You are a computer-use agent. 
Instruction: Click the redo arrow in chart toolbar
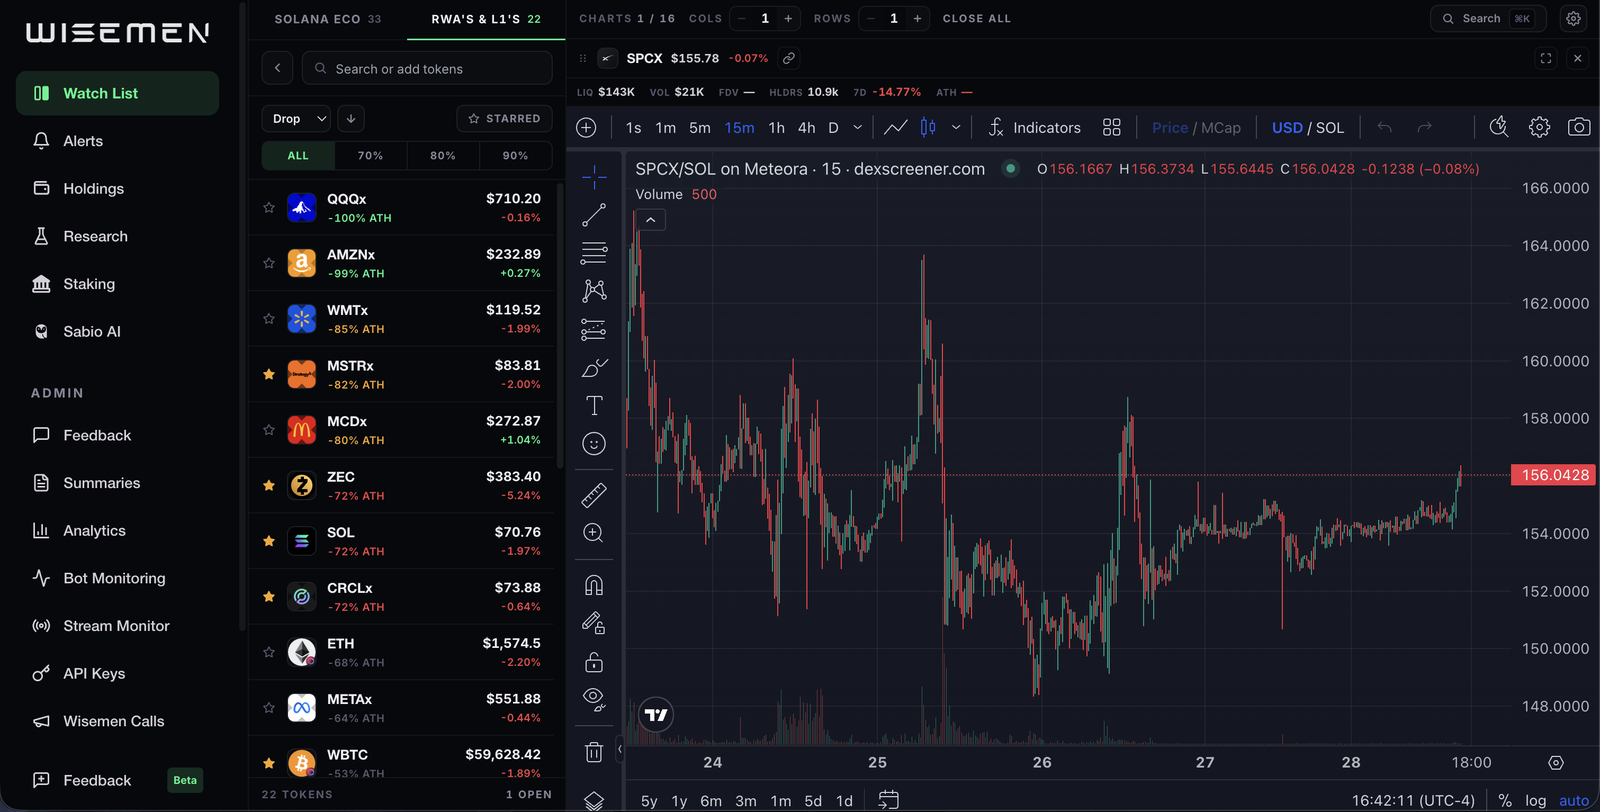click(1425, 128)
